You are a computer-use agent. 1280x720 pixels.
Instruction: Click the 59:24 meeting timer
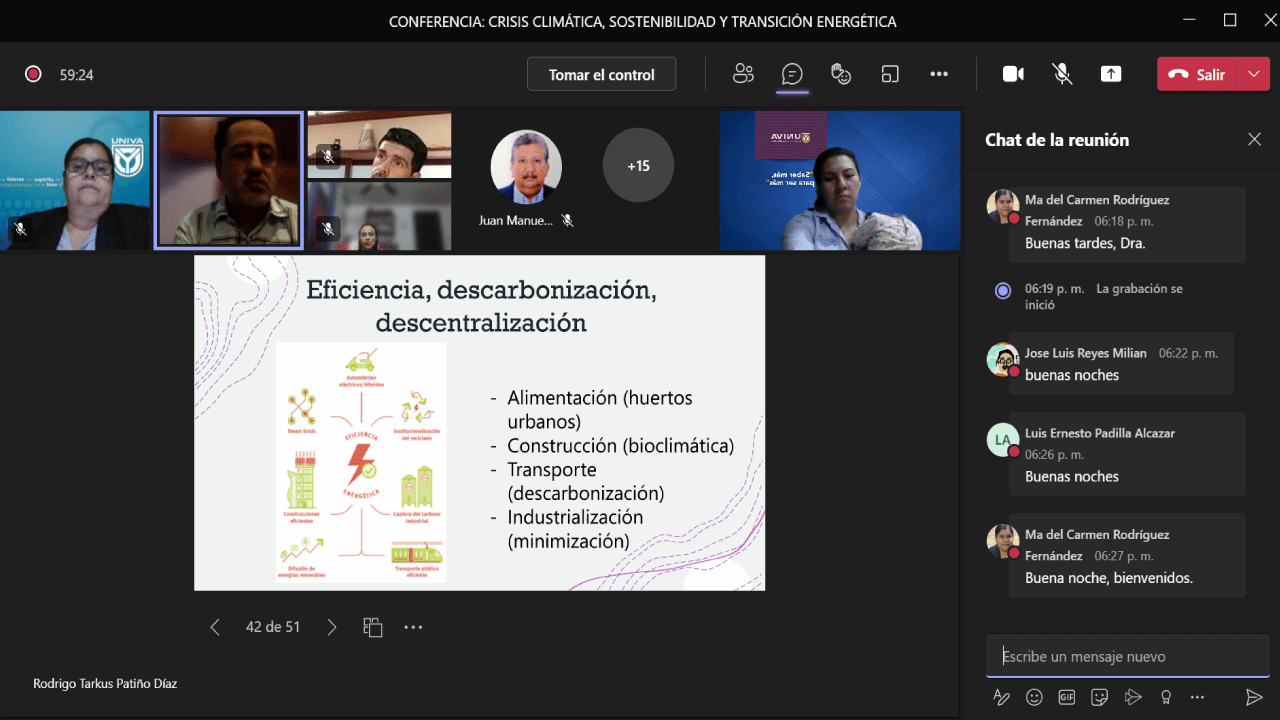(77, 74)
